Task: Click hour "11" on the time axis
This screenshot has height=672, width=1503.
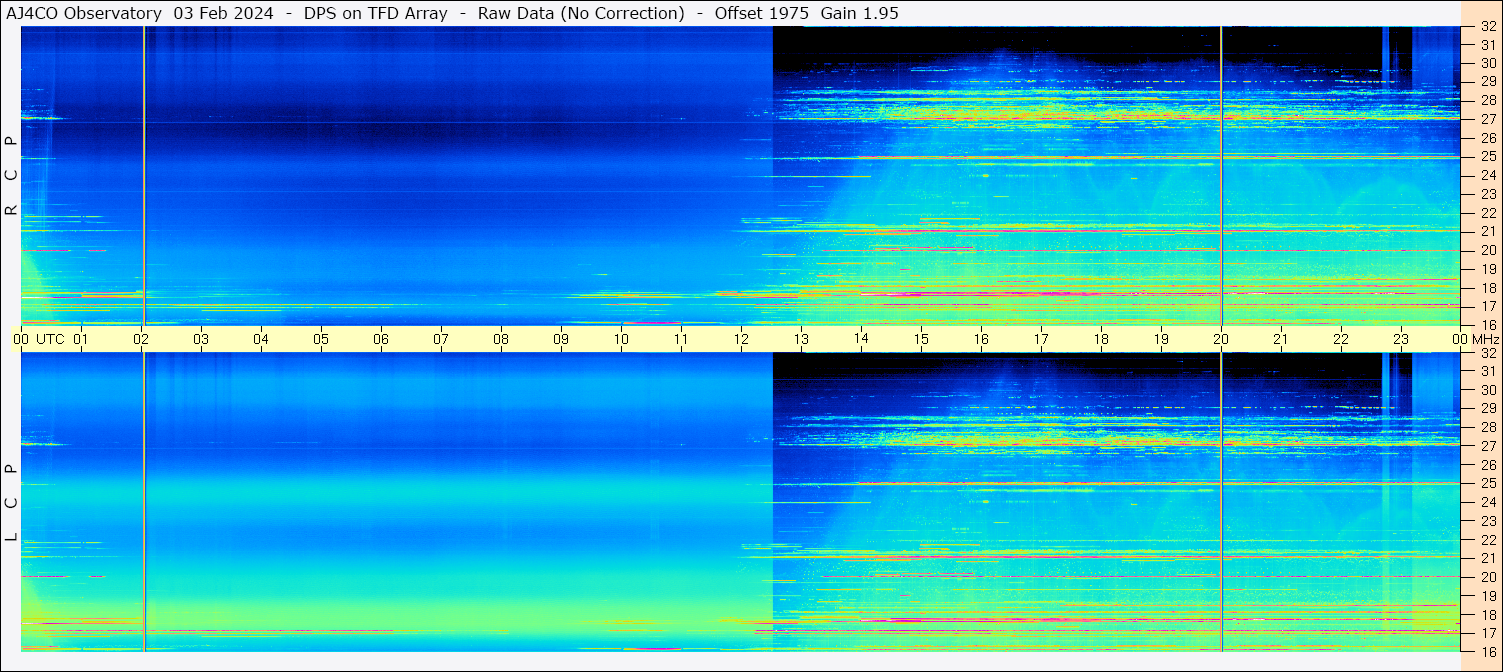Action: tap(681, 339)
